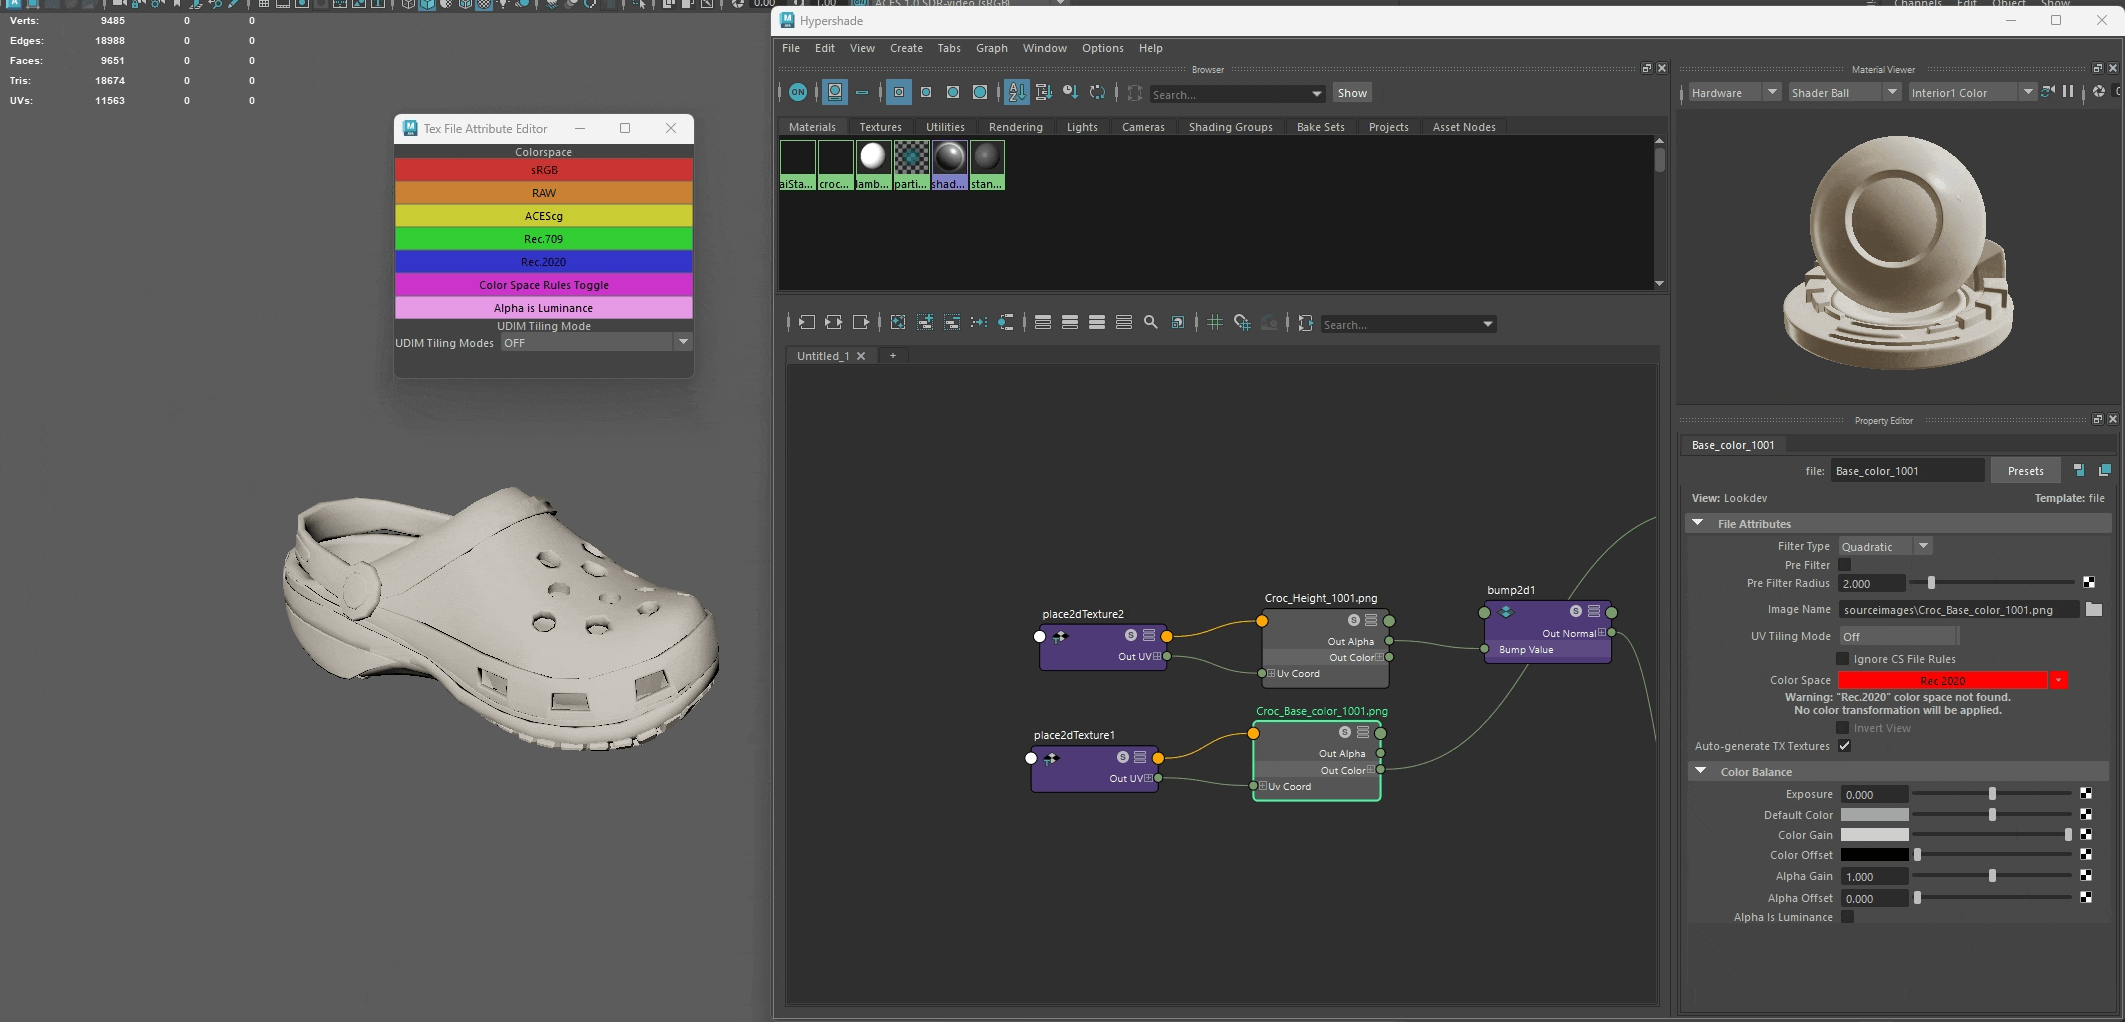Screen dimensions: 2125x1022
Task: Click the input connections graph icon
Action: [806, 322]
